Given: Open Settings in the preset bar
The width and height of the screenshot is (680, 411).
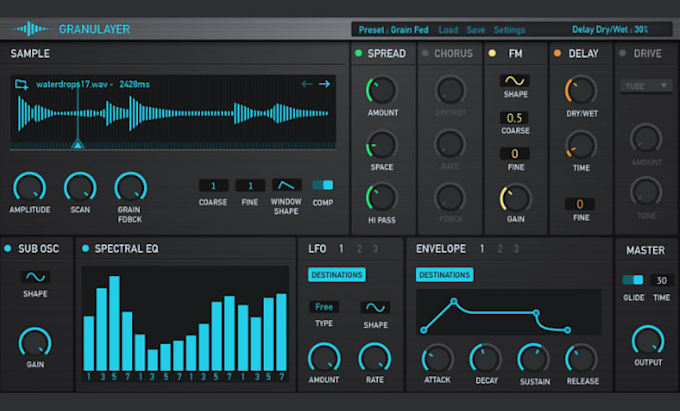Looking at the screenshot, I should 509,30.
